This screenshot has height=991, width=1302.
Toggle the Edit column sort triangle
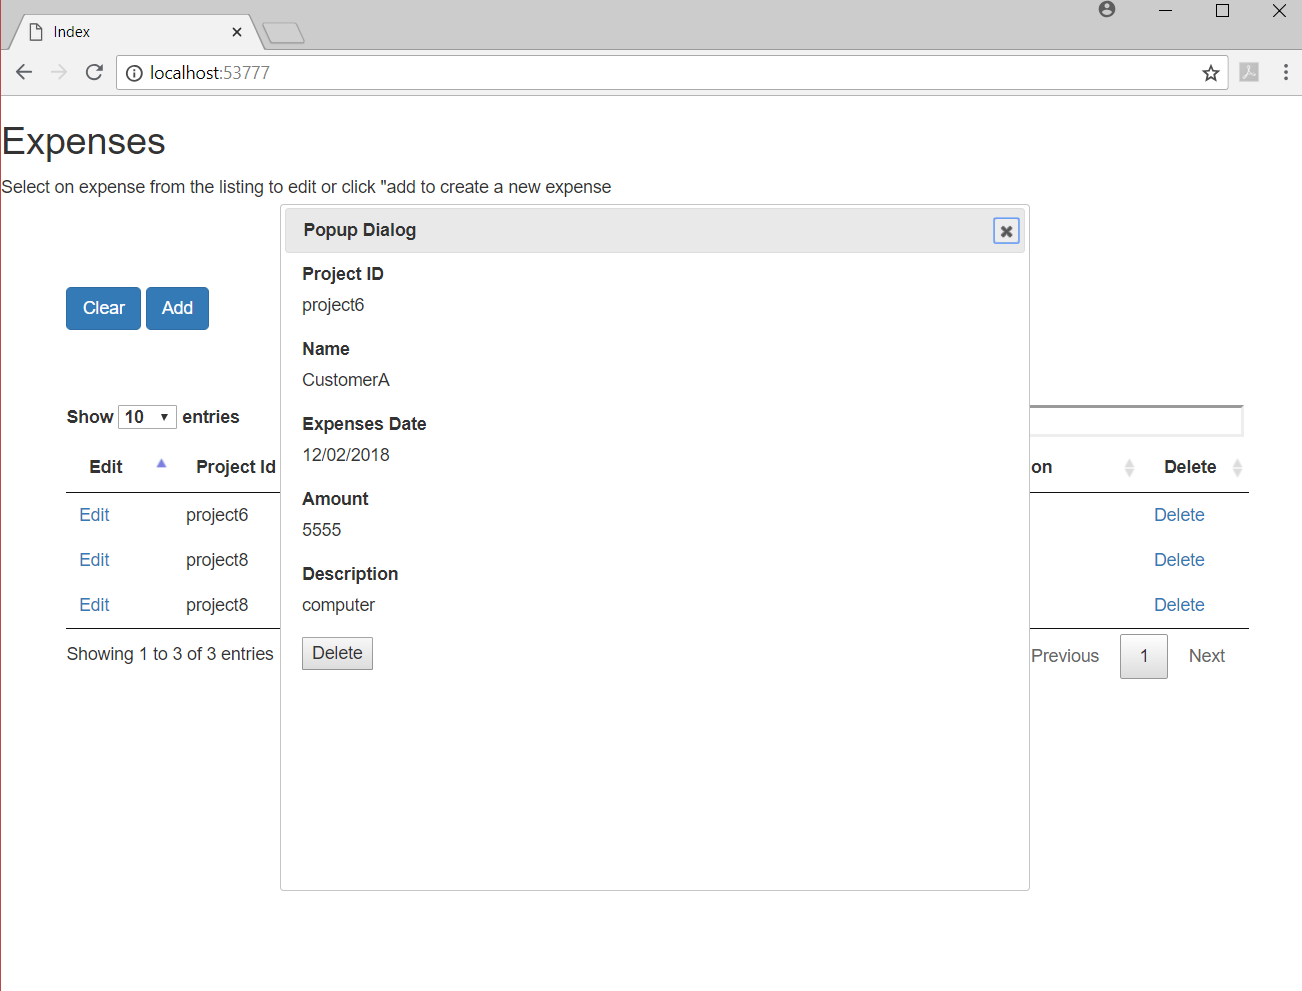(161, 464)
